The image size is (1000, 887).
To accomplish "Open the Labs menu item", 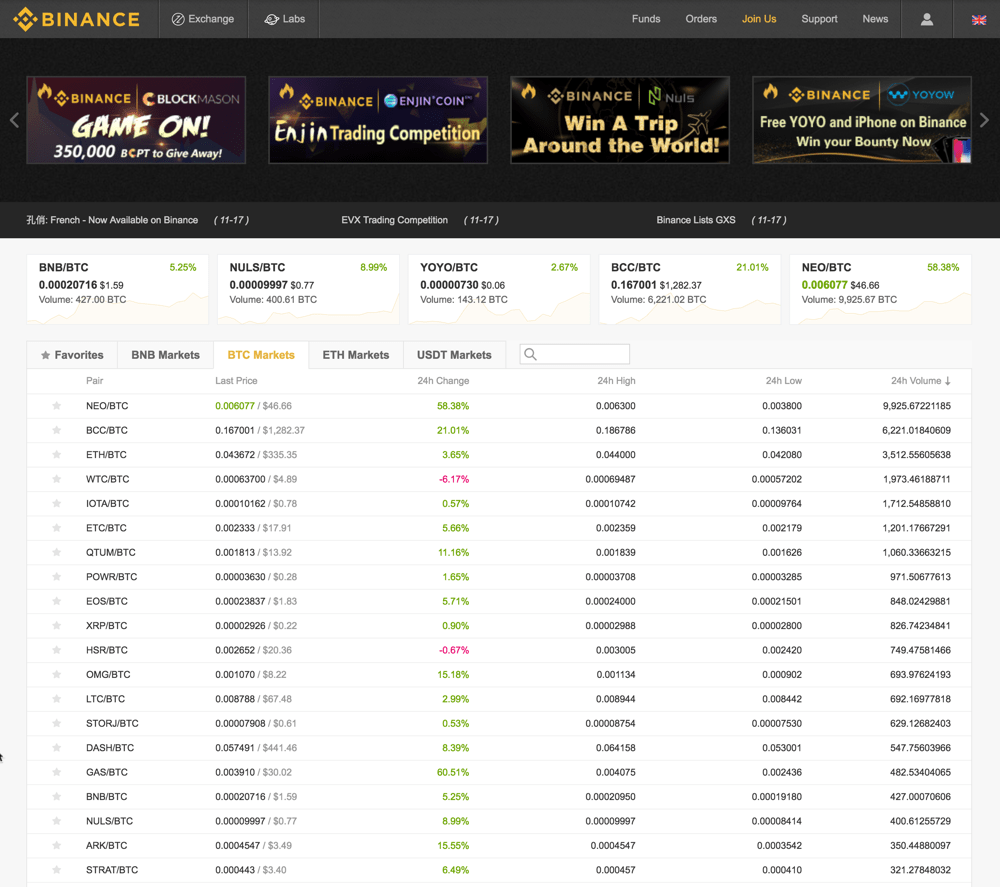I will point(284,19).
